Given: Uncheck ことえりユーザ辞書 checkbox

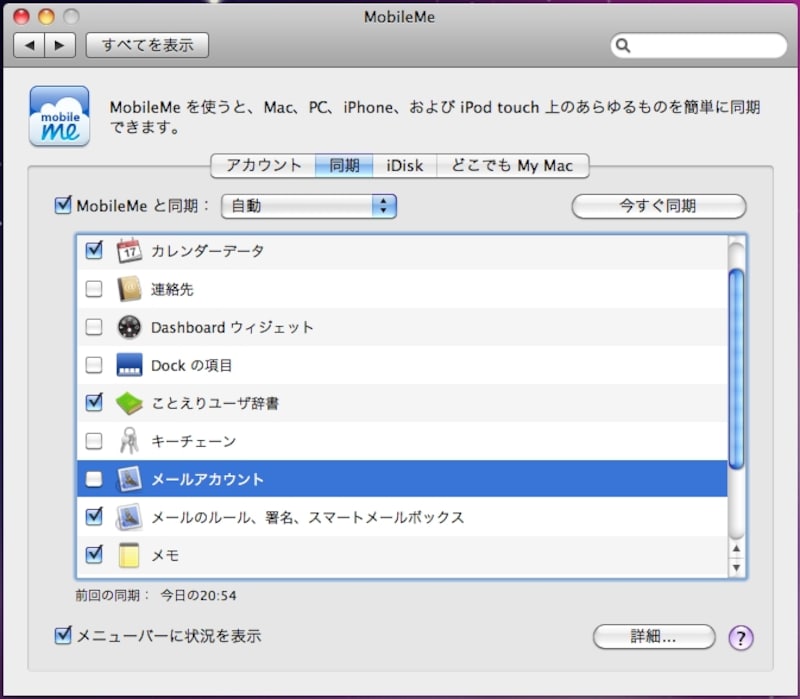Looking at the screenshot, I should pos(94,403).
